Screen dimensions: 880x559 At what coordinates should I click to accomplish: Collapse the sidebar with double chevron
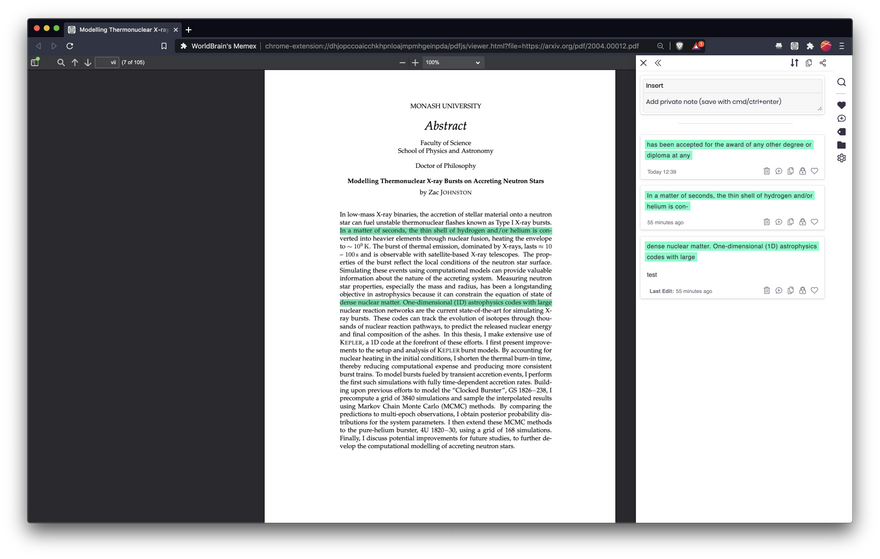(658, 63)
